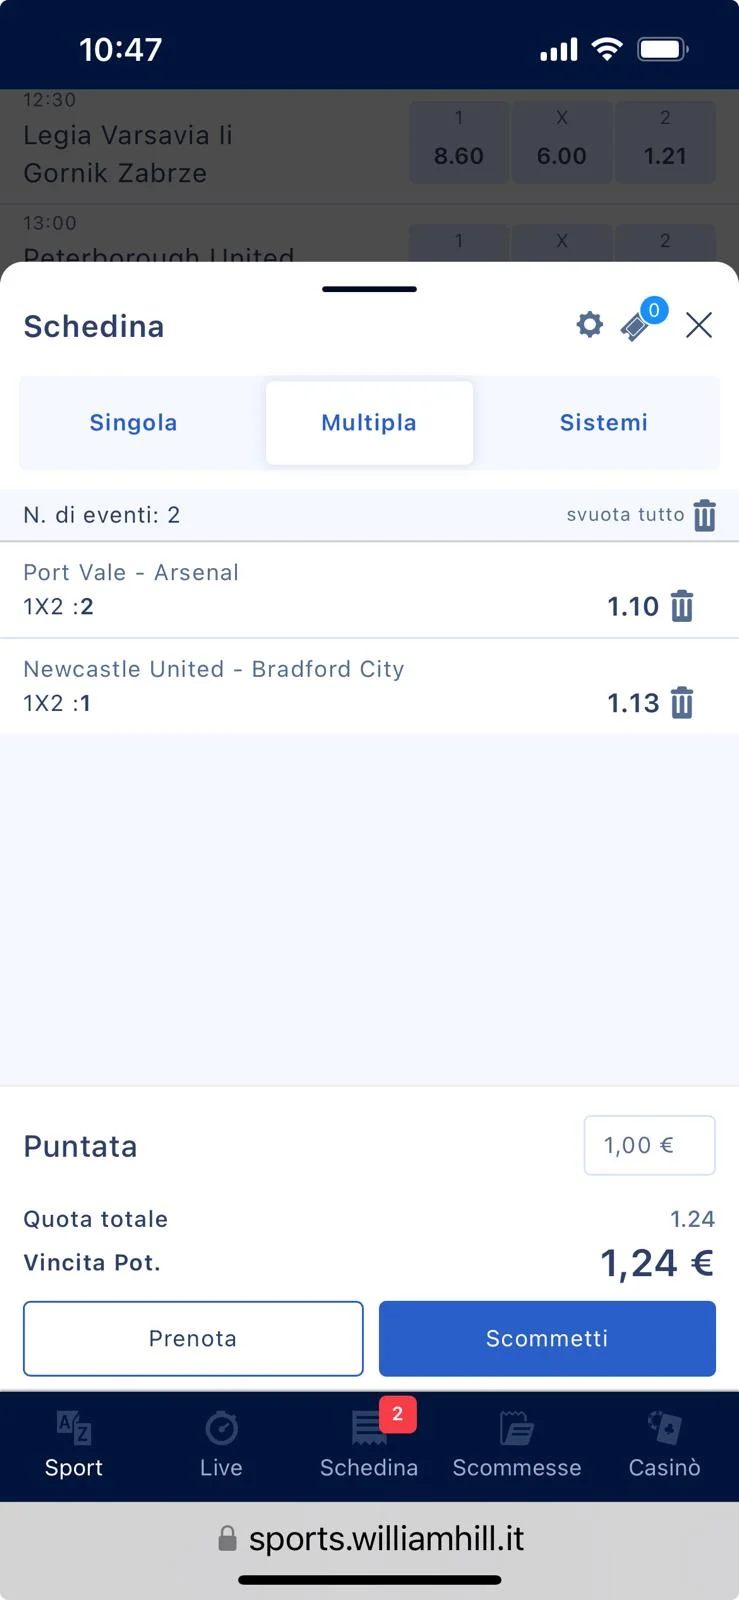Viewport: 739px width, 1600px height.
Task: Place bet with Scommetti button
Action: click(x=547, y=1338)
